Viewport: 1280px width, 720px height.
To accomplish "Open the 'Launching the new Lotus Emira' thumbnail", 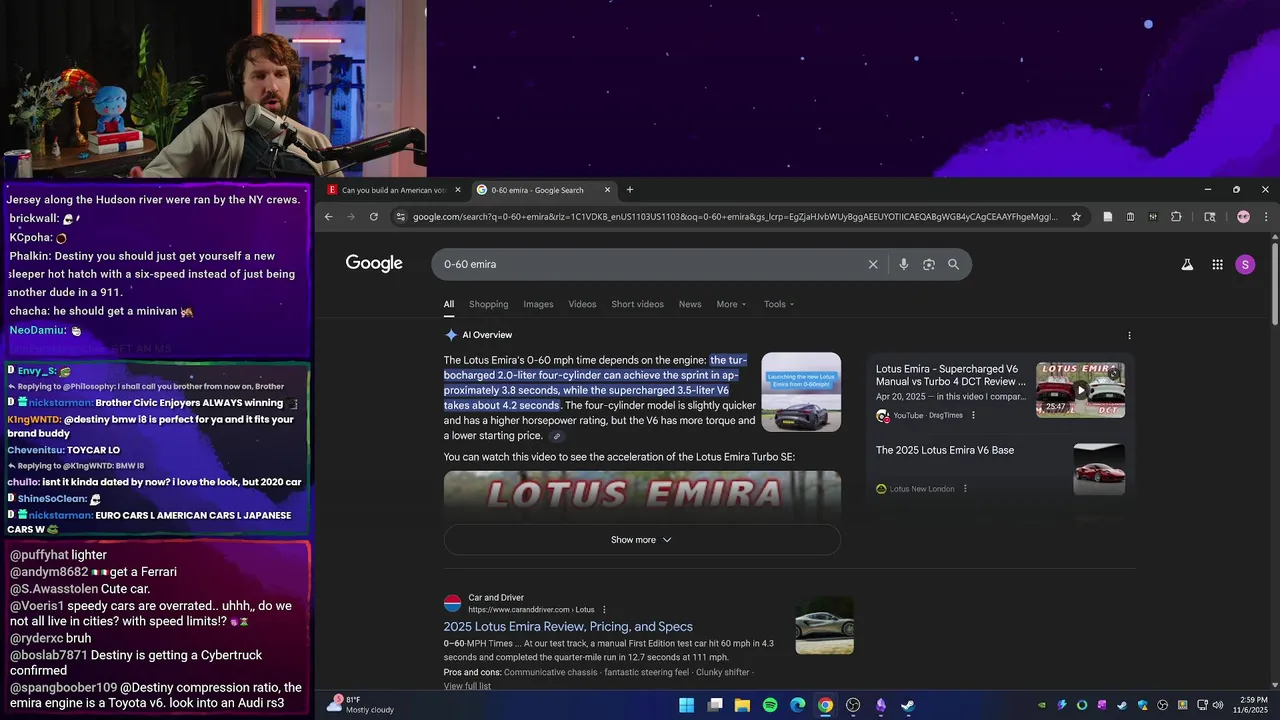I will (801, 392).
